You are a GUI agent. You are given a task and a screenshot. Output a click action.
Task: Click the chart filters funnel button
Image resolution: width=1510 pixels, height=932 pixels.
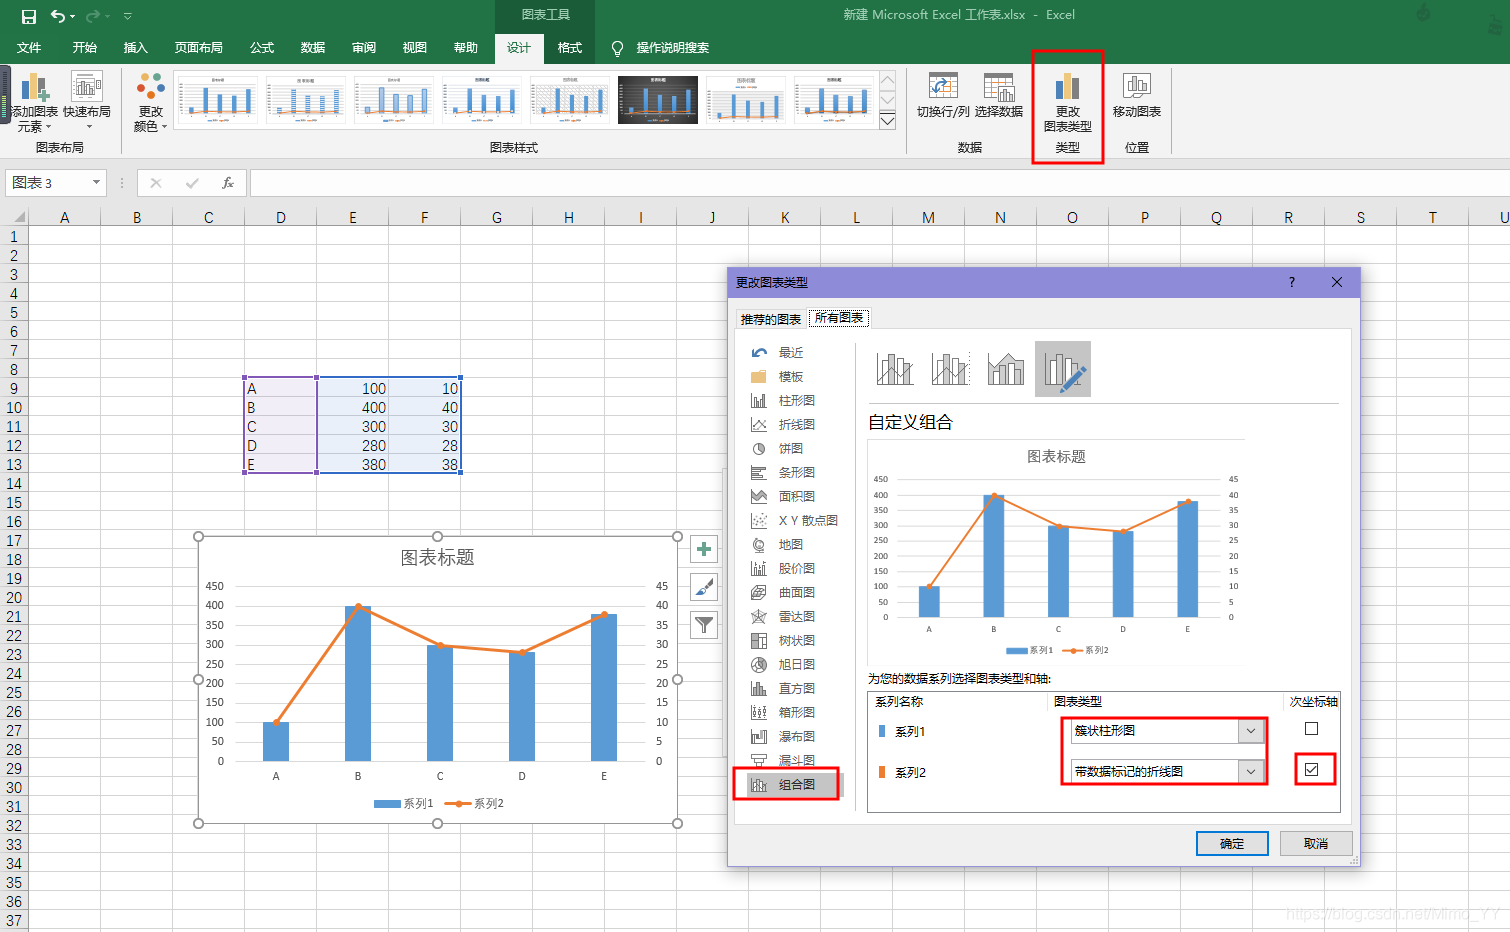704,625
